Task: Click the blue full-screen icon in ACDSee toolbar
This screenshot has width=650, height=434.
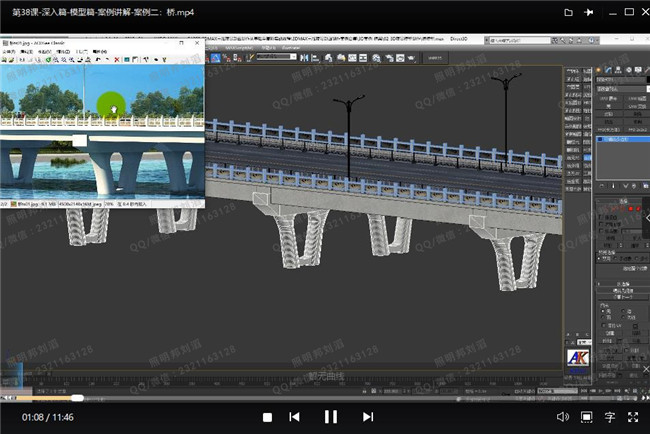Action: pyautogui.click(x=127, y=60)
